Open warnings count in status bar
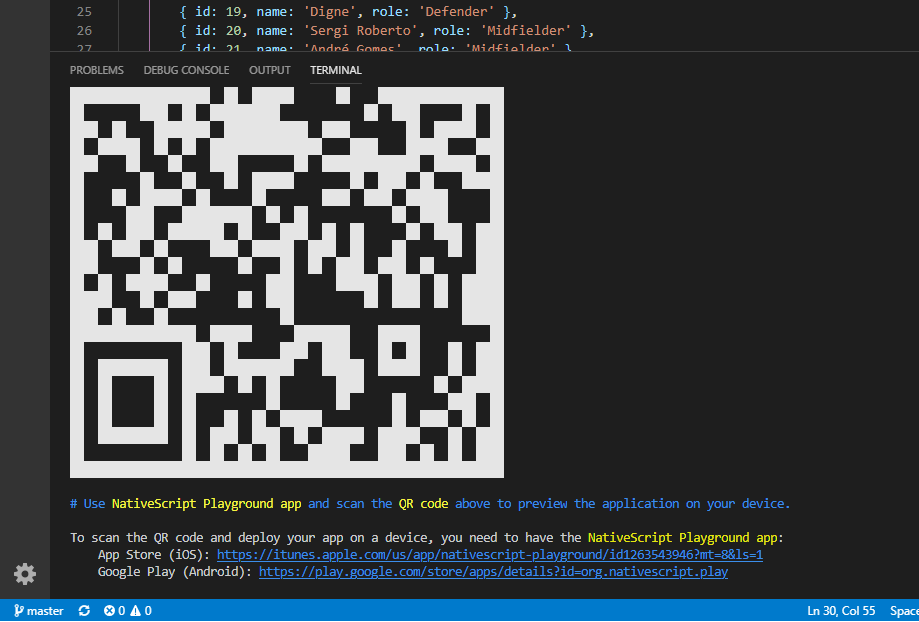919x622 pixels. pos(141,611)
